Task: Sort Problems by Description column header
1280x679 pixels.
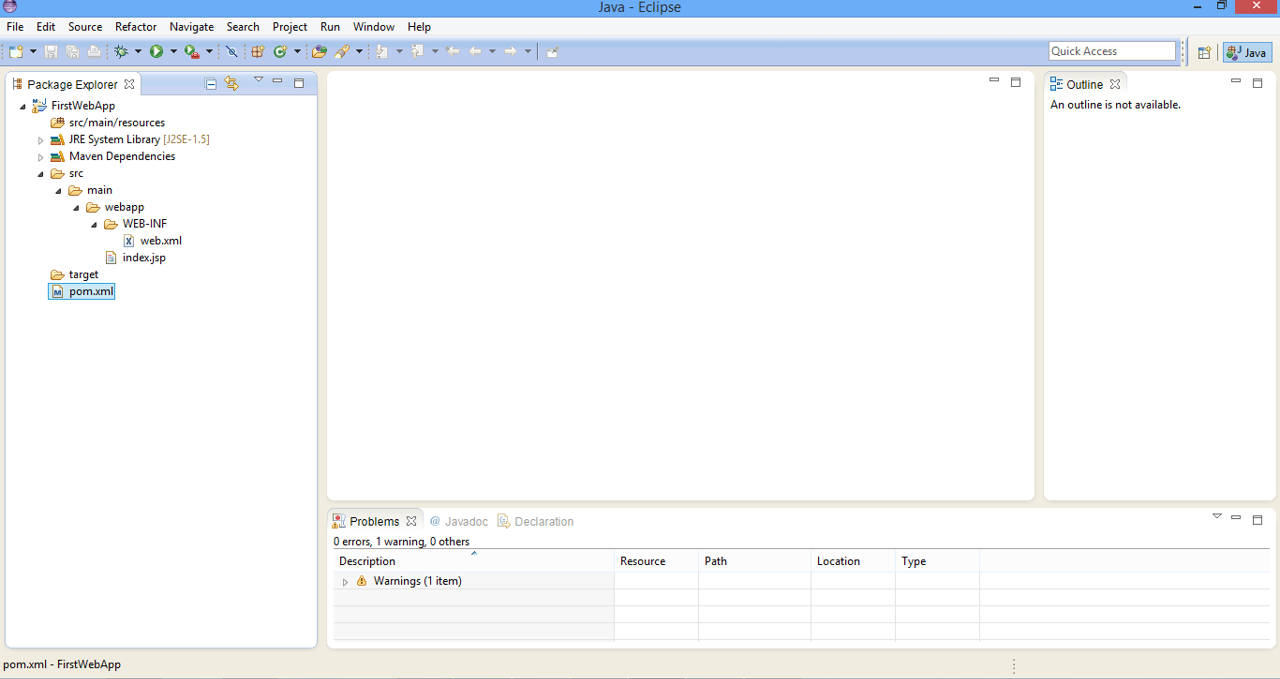Action: point(474,561)
